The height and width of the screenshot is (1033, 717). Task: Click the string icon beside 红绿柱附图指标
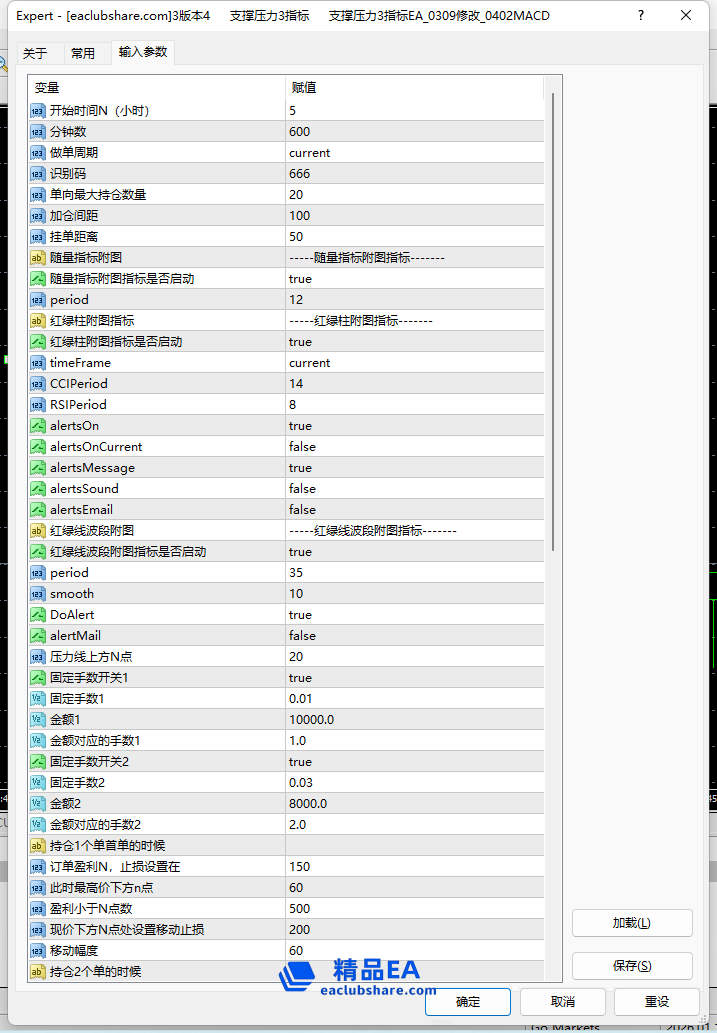pos(38,321)
